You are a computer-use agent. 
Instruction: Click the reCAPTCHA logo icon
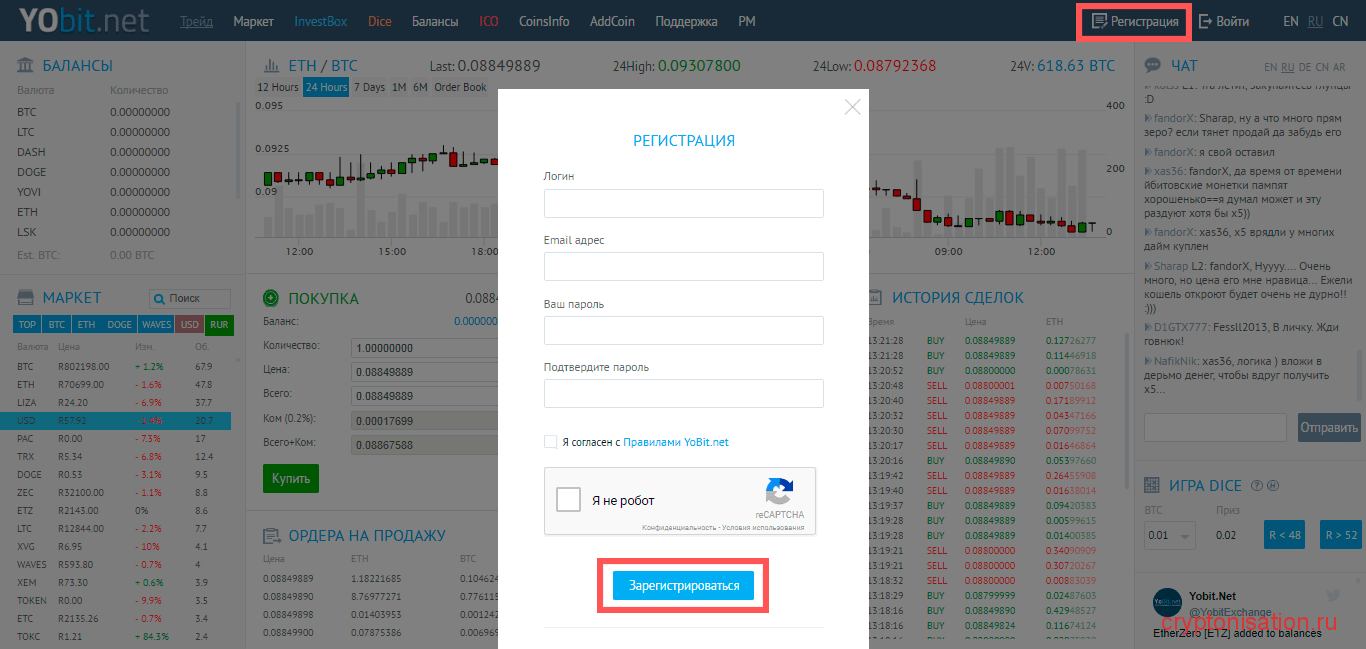point(779,492)
